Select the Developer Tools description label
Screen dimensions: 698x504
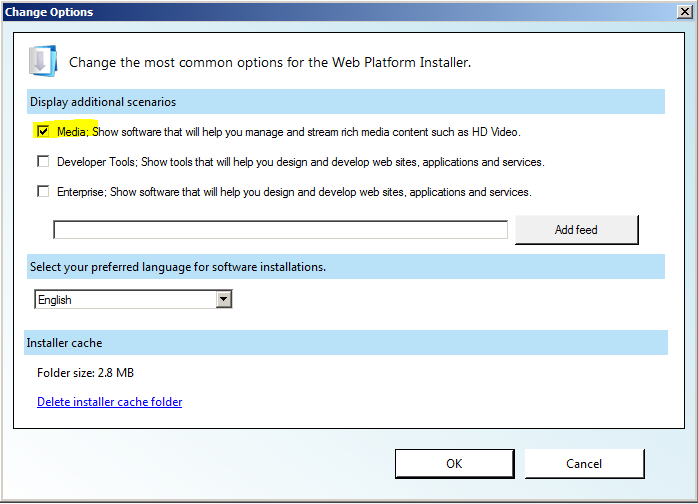click(x=301, y=162)
